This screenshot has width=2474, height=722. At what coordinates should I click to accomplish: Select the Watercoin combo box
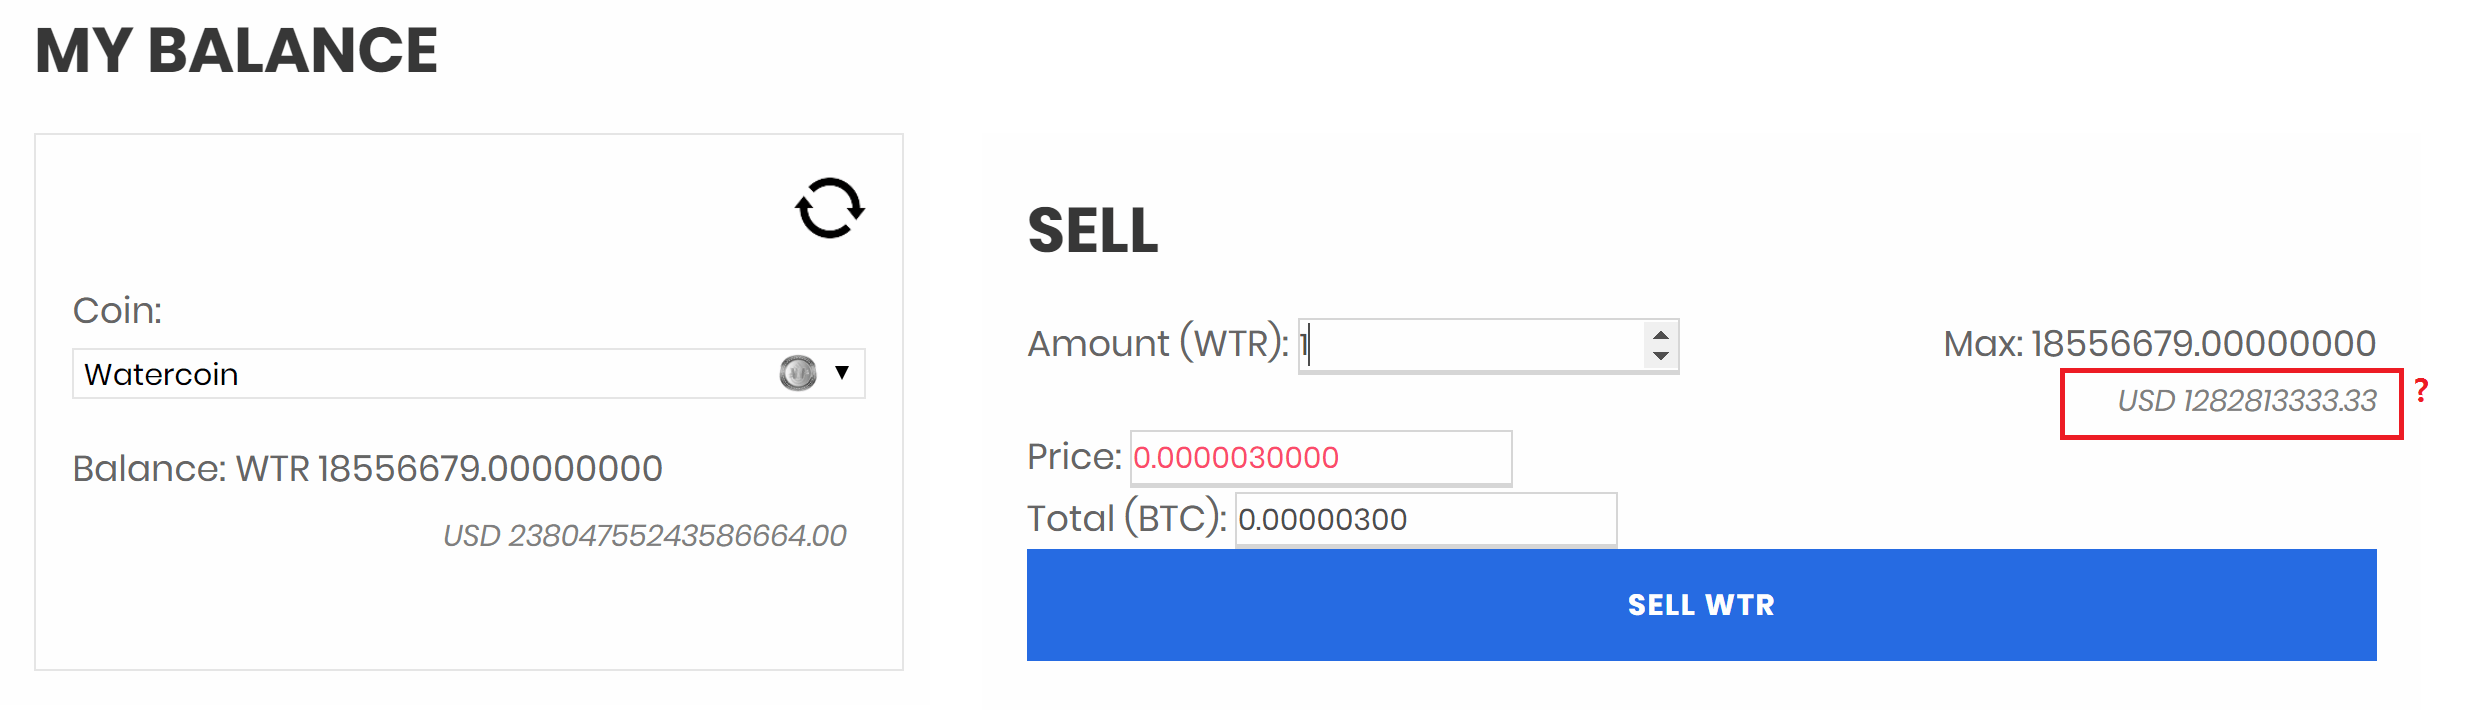tap(469, 374)
